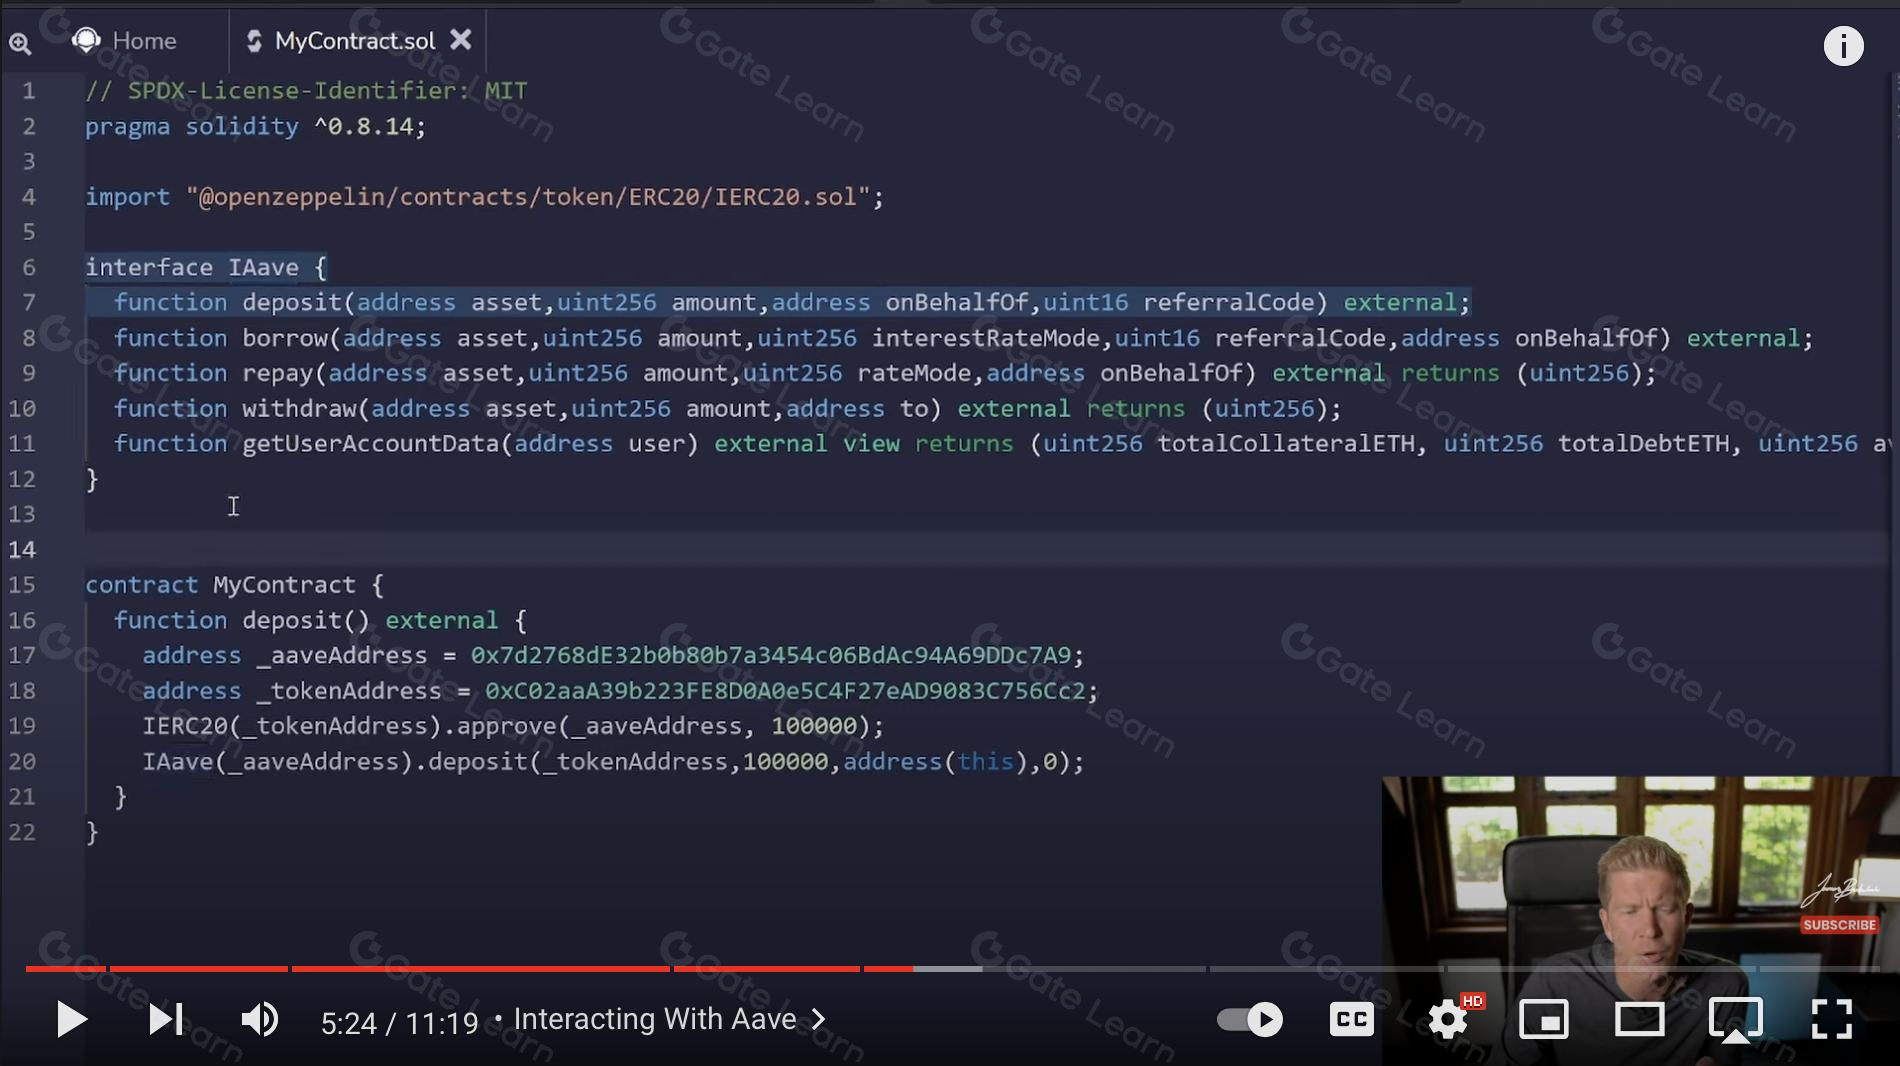Screen dimensions: 1900x1066
Task: Enter full screen mode
Action: click(x=1831, y=1020)
